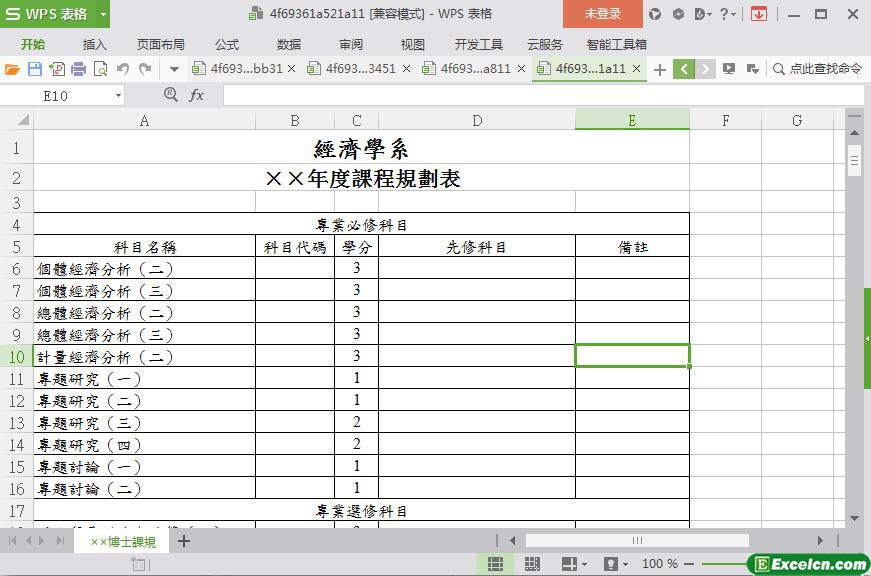The width and height of the screenshot is (871, 576).
Task: Open the 云服务 ribbon tab
Action: click(545, 44)
